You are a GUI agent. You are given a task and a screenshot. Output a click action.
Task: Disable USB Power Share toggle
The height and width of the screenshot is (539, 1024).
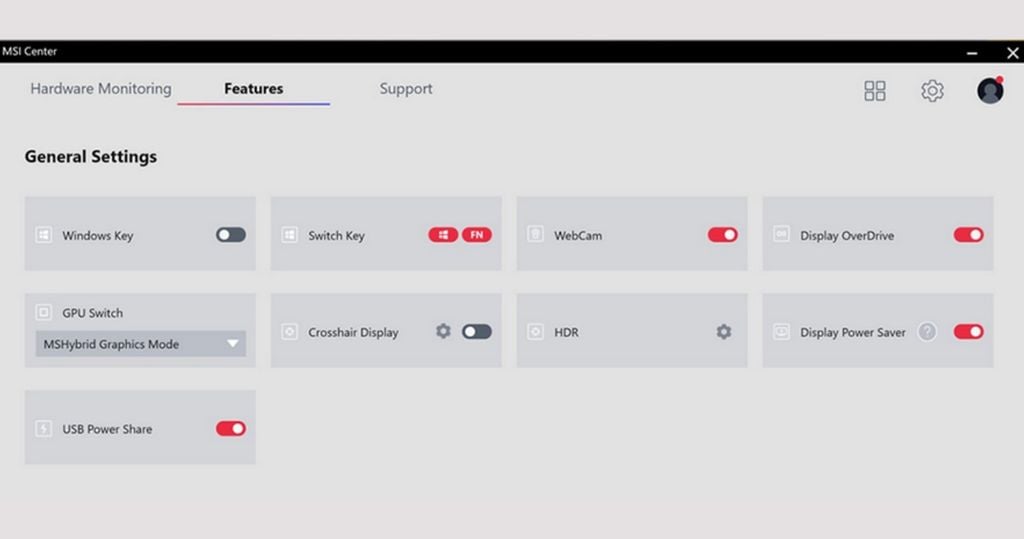click(231, 428)
